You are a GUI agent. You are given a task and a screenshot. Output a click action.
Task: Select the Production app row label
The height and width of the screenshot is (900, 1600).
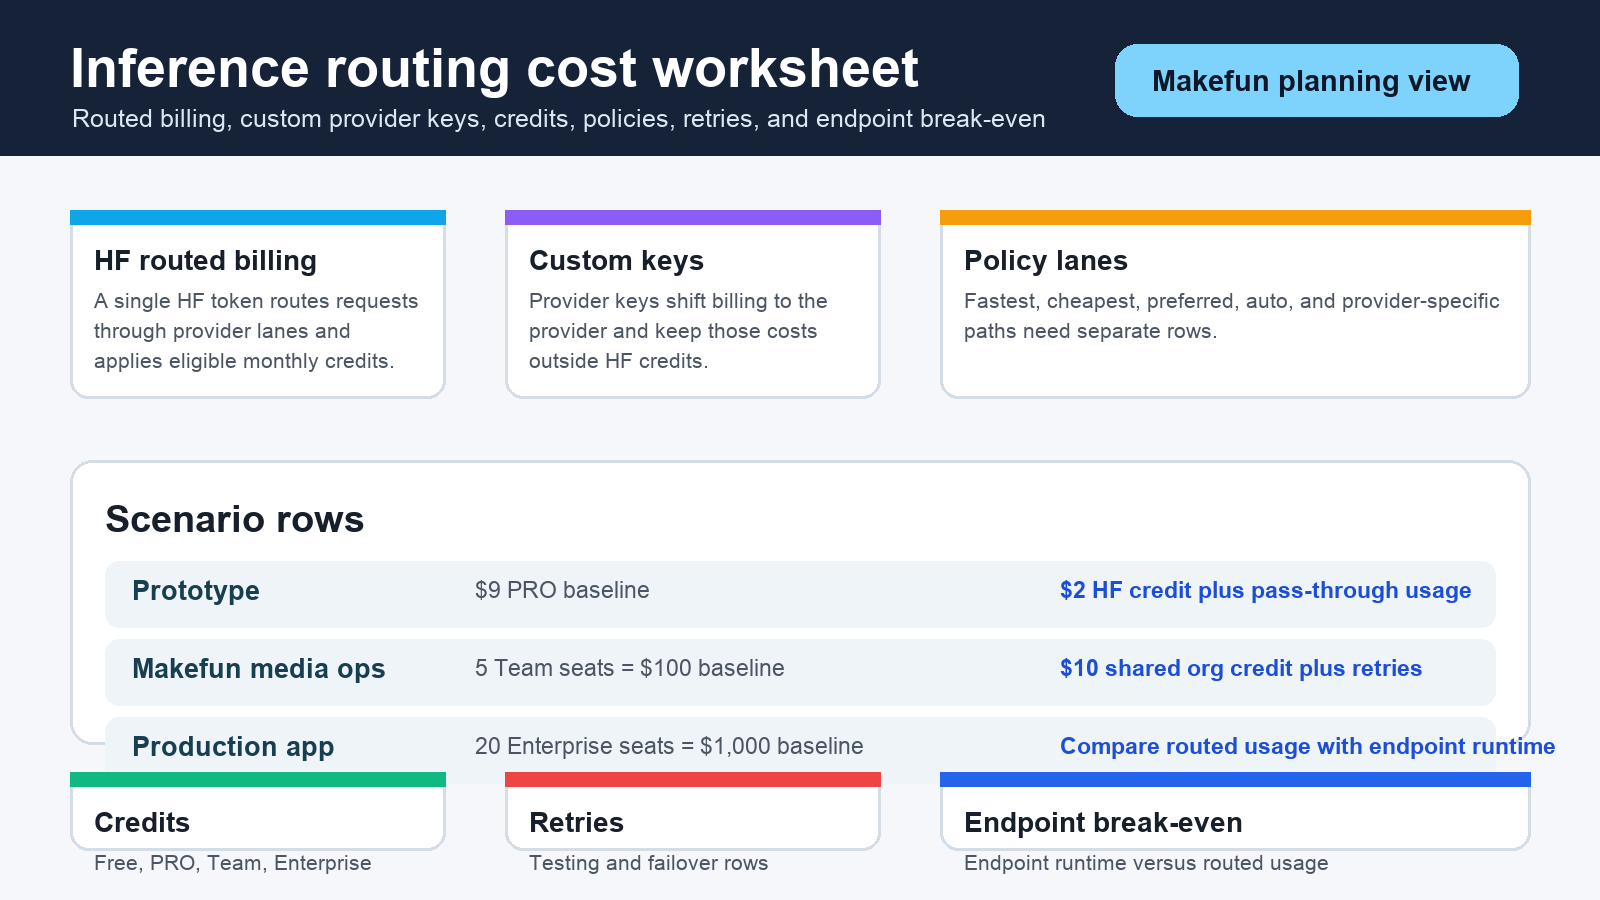233,747
